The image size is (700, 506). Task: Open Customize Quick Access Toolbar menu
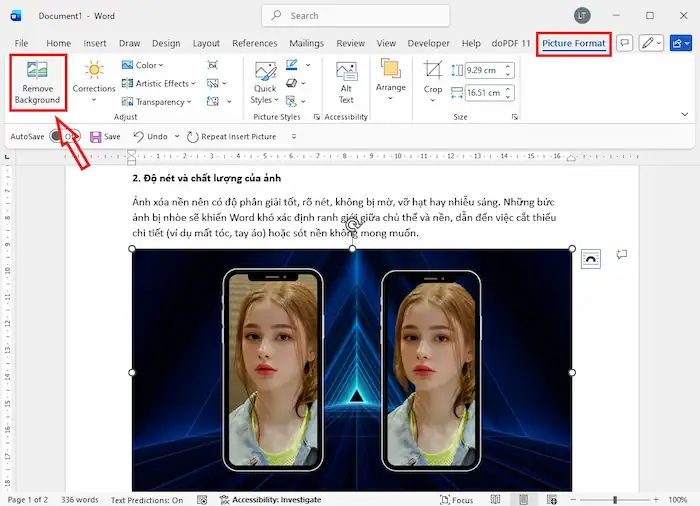pos(294,137)
